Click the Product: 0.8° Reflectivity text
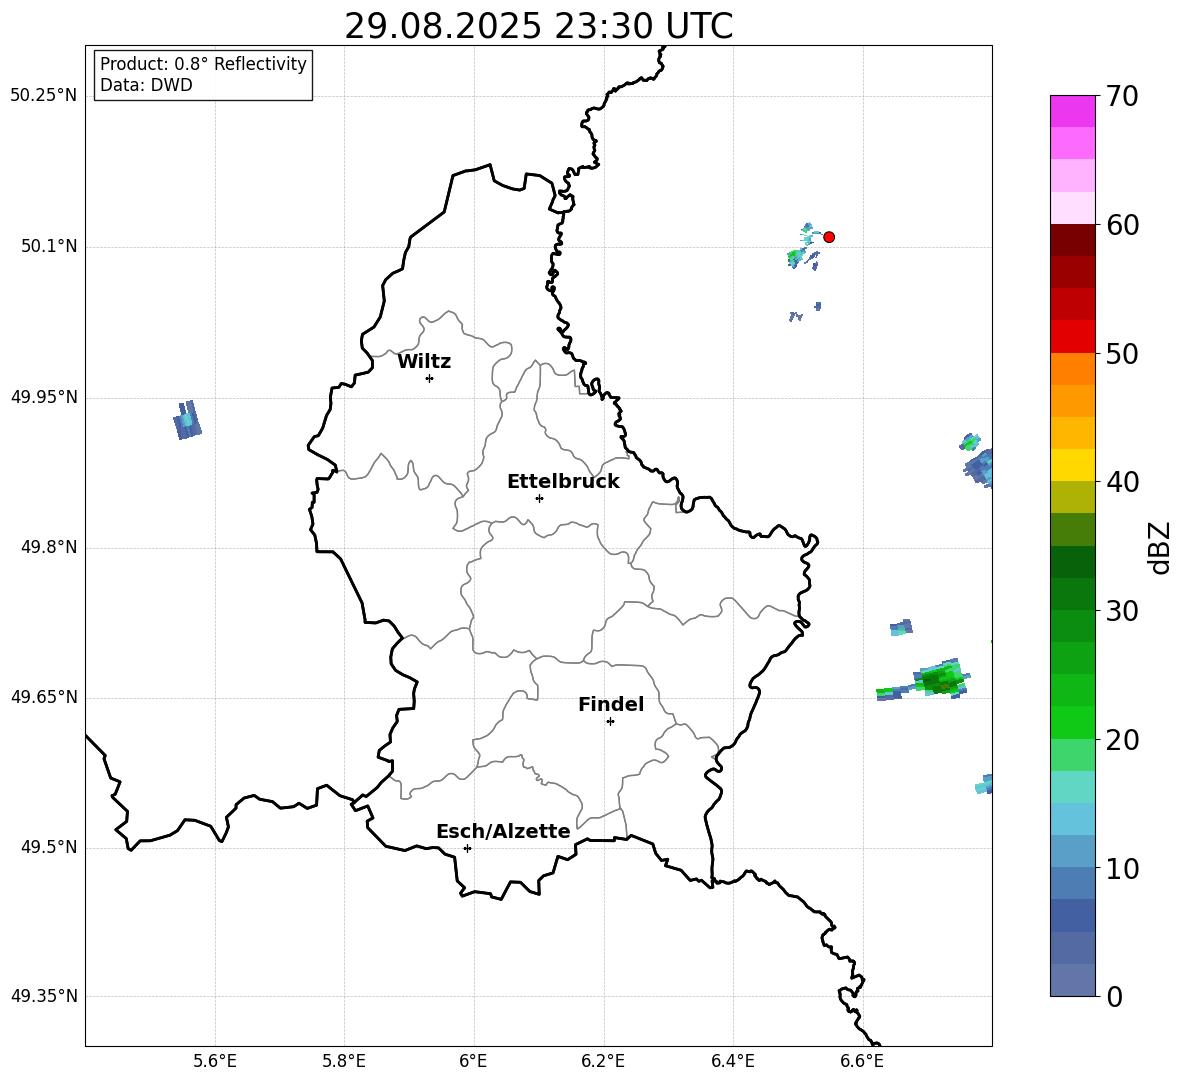Viewport: 1184px width, 1081px height. pos(203,64)
